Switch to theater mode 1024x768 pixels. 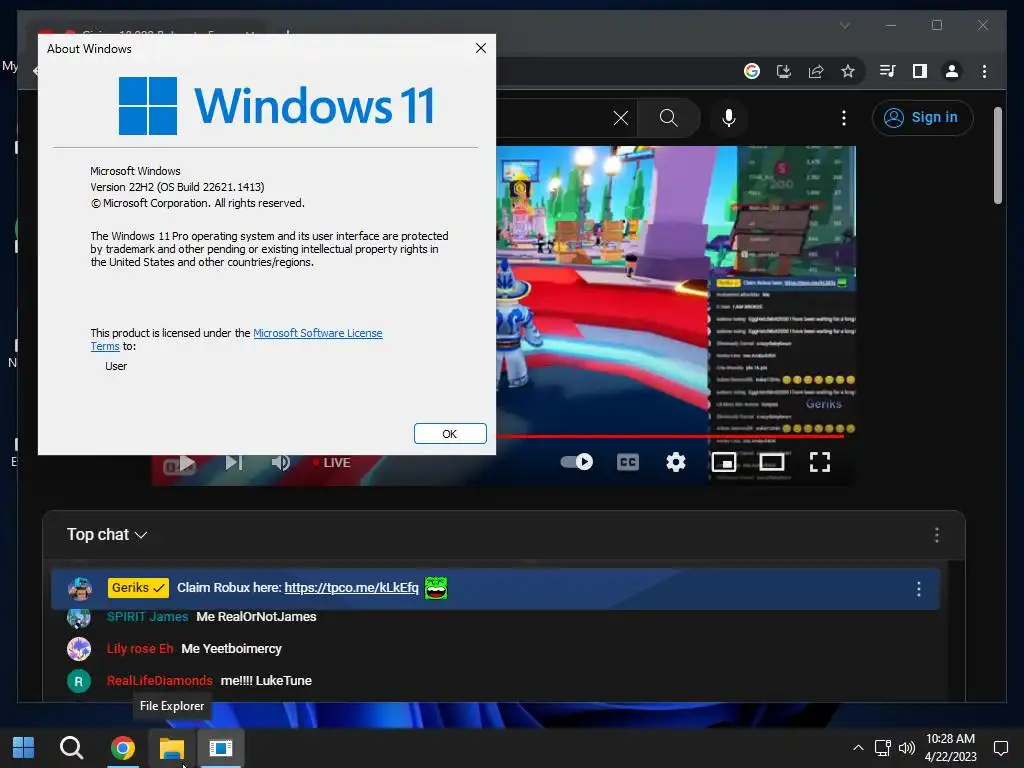(772, 462)
